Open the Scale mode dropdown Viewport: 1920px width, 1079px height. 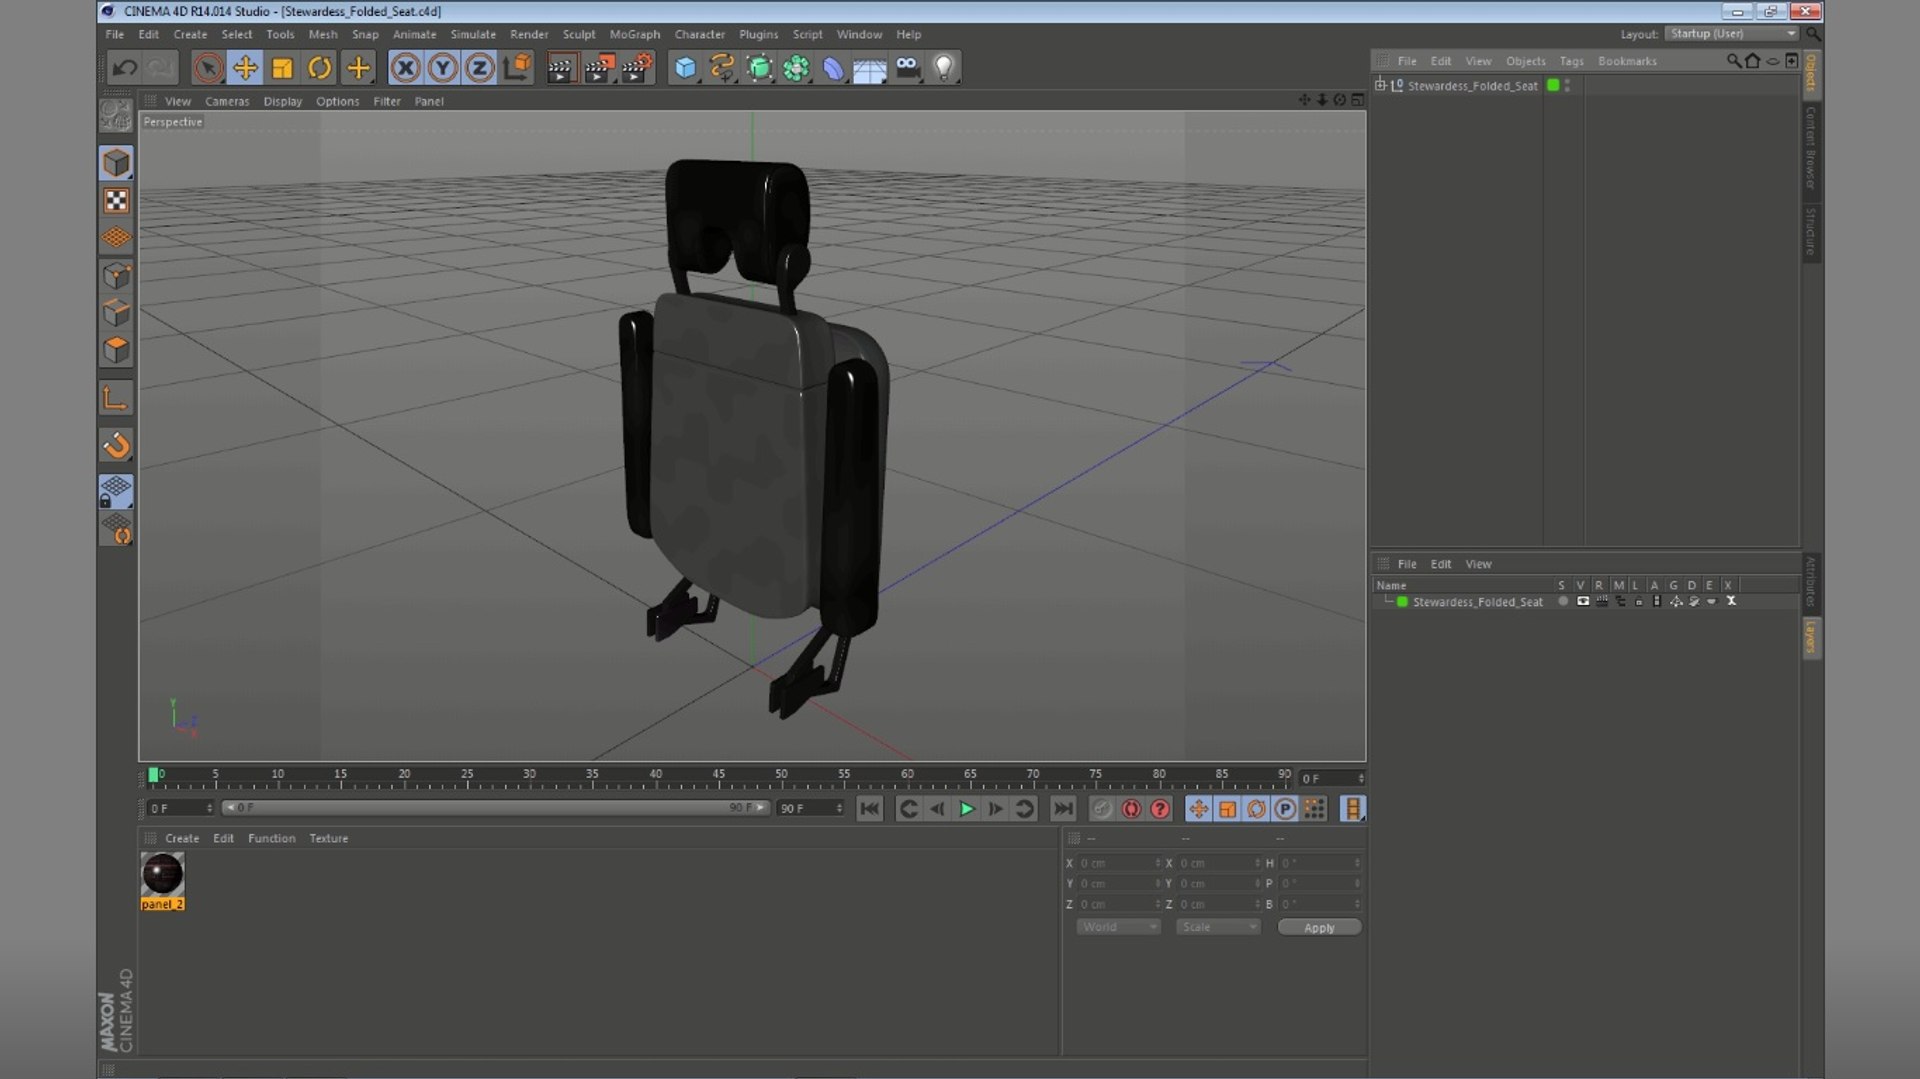[x=1218, y=927]
